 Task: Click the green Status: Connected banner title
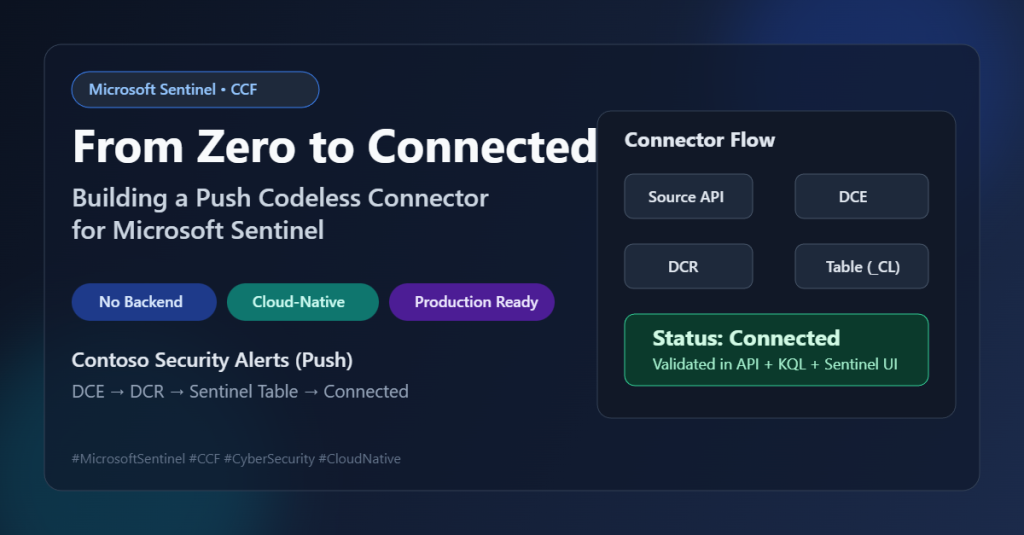coord(745,338)
